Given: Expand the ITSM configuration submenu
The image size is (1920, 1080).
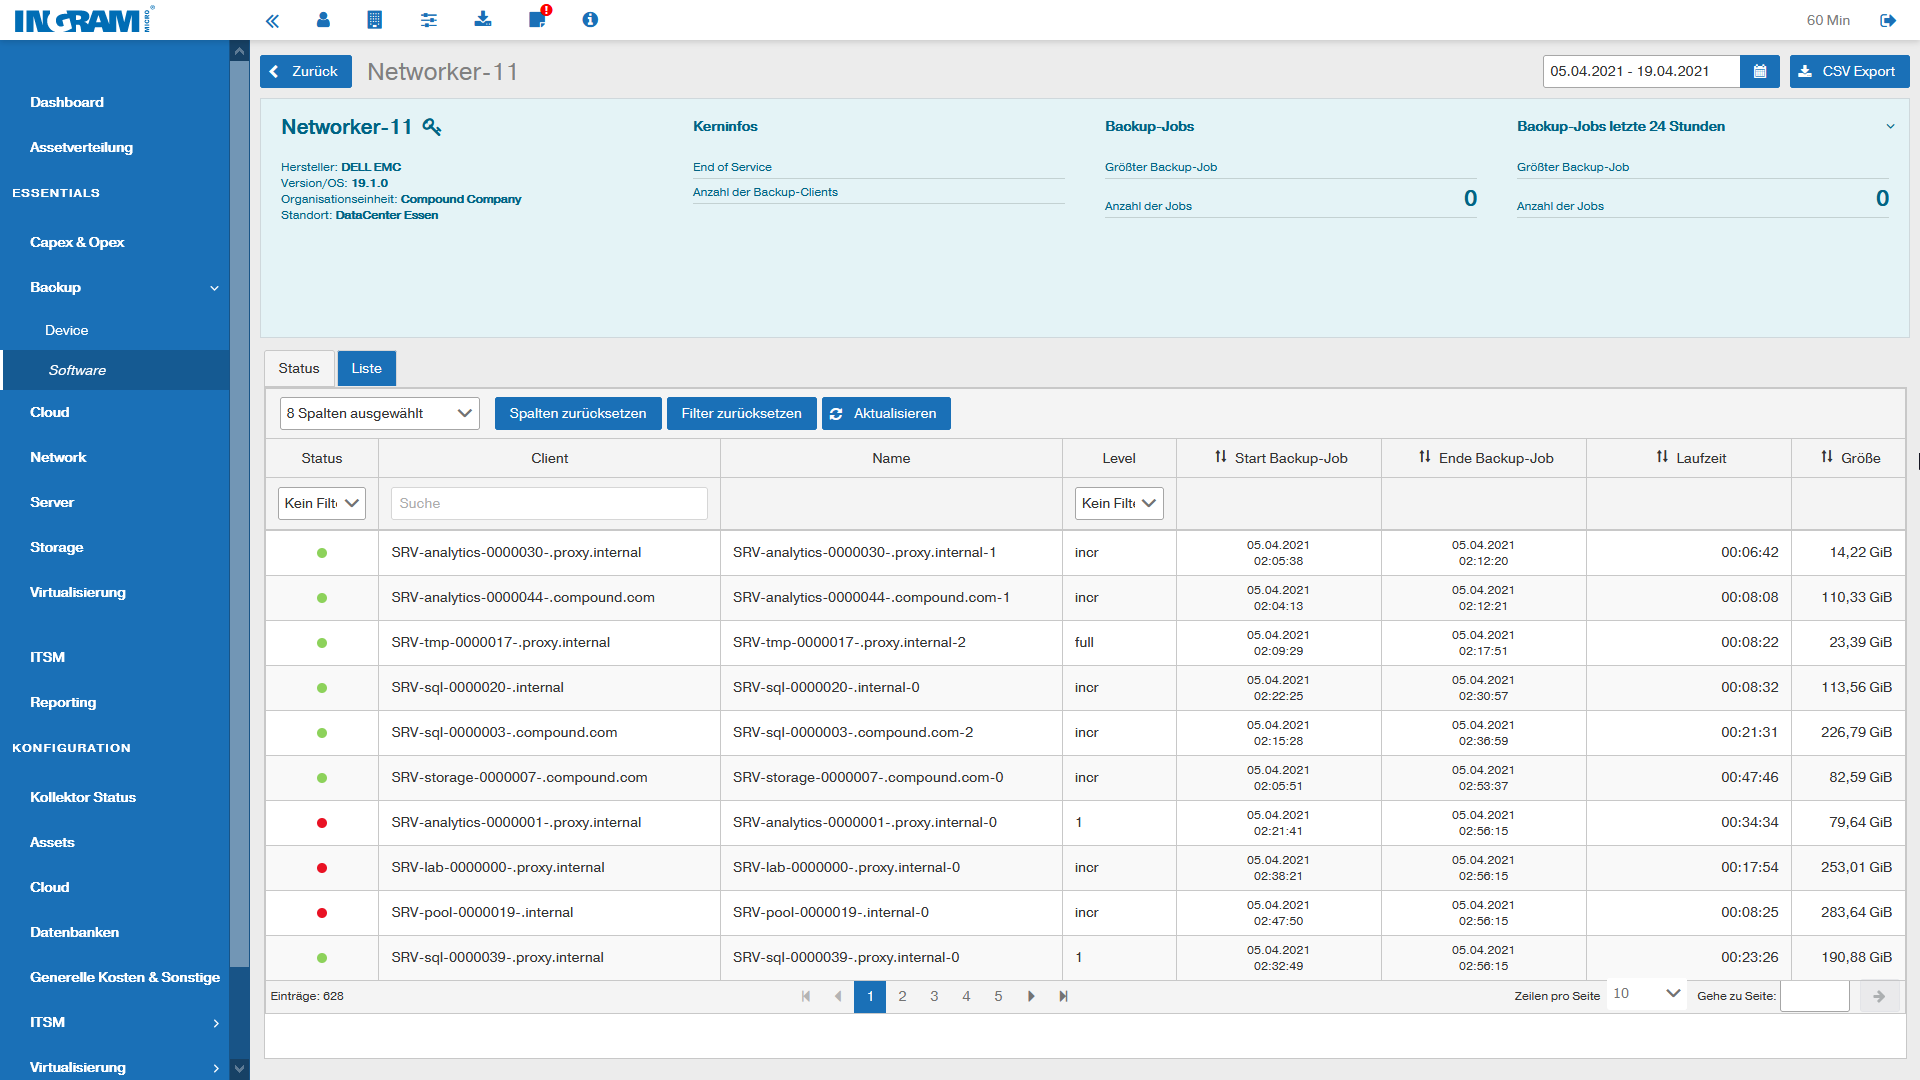Looking at the screenshot, I should click(216, 1023).
